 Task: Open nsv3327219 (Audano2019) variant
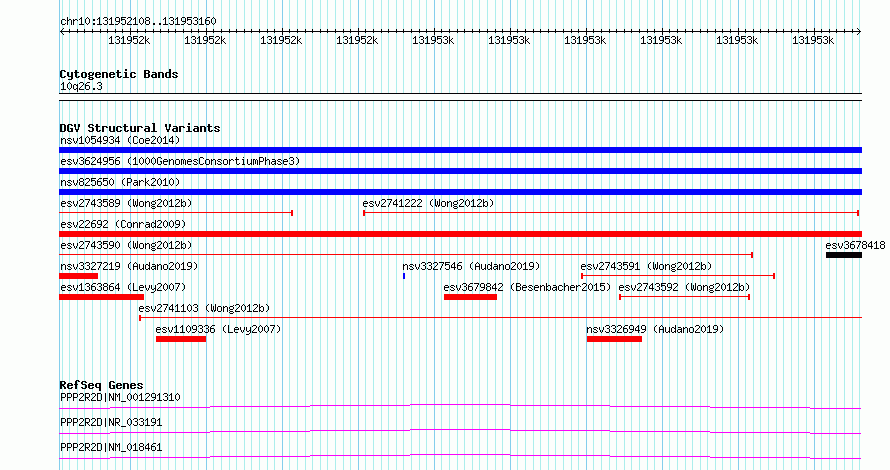click(x=129, y=266)
